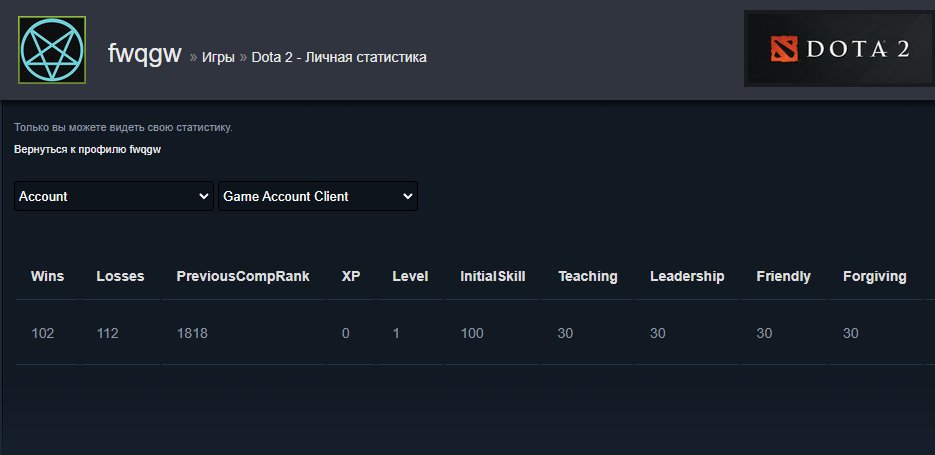935x455 pixels.
Task: Click the InitialSkill column header
Action: pyautogui.click(x=493, y=276)
